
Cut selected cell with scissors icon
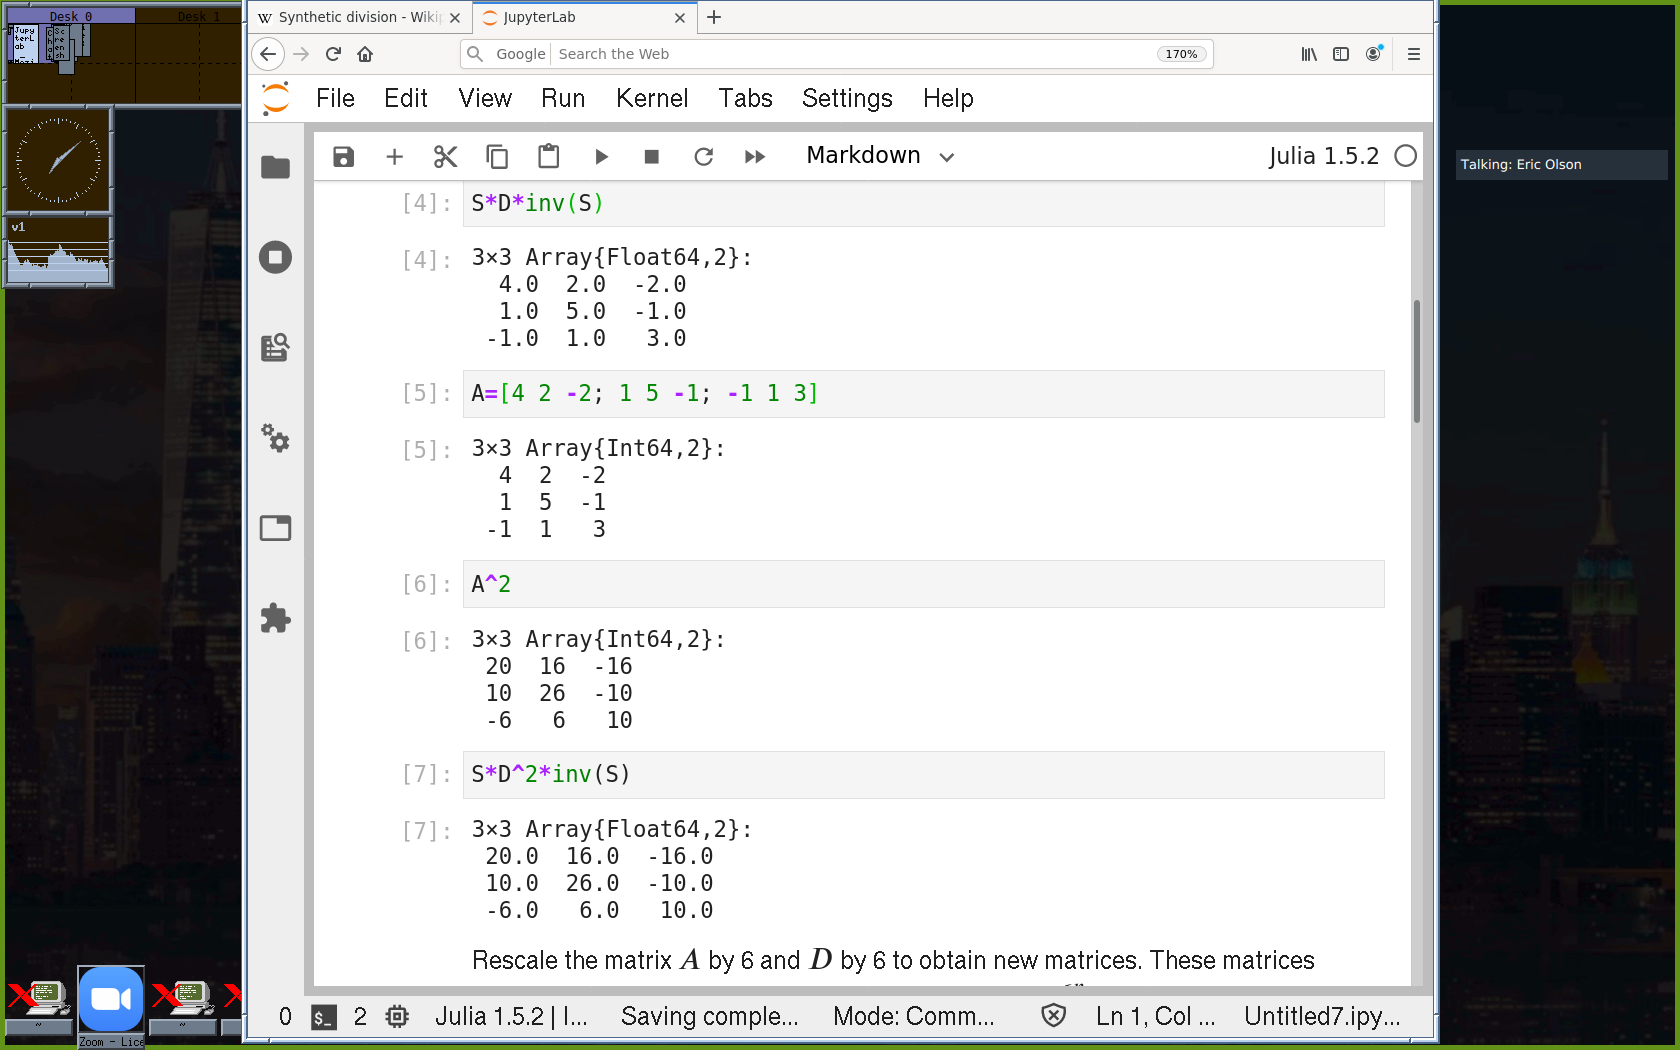pyautogui.click(x=445, y=156)
